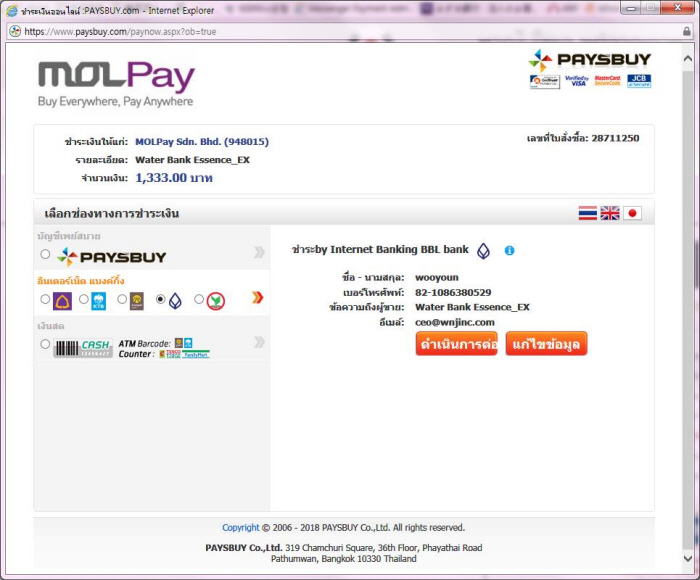Click the email ceo@wnjinc.com
This screenshot has height=580, width=700.
click(455, 322)
